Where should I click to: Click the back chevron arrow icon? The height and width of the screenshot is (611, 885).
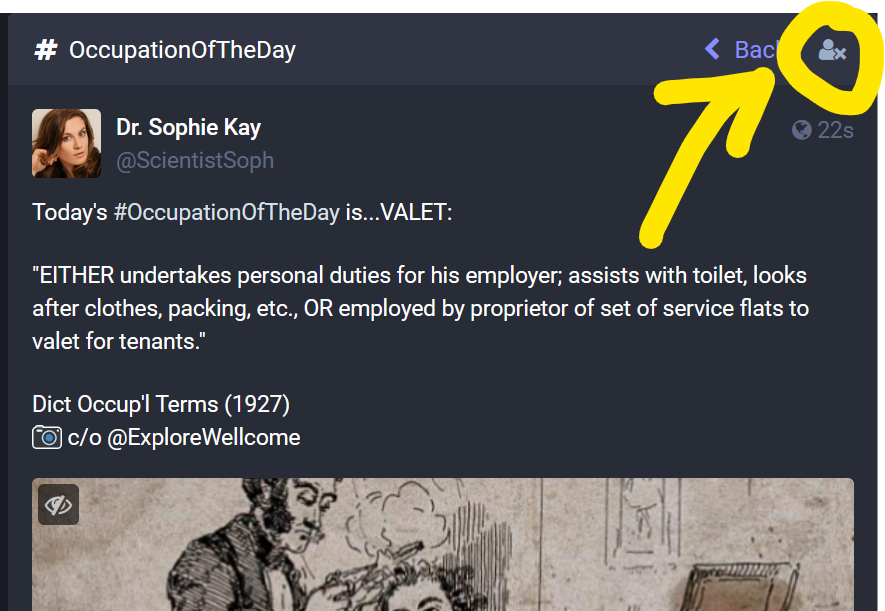pyautogui.click(x=712, y=49)
